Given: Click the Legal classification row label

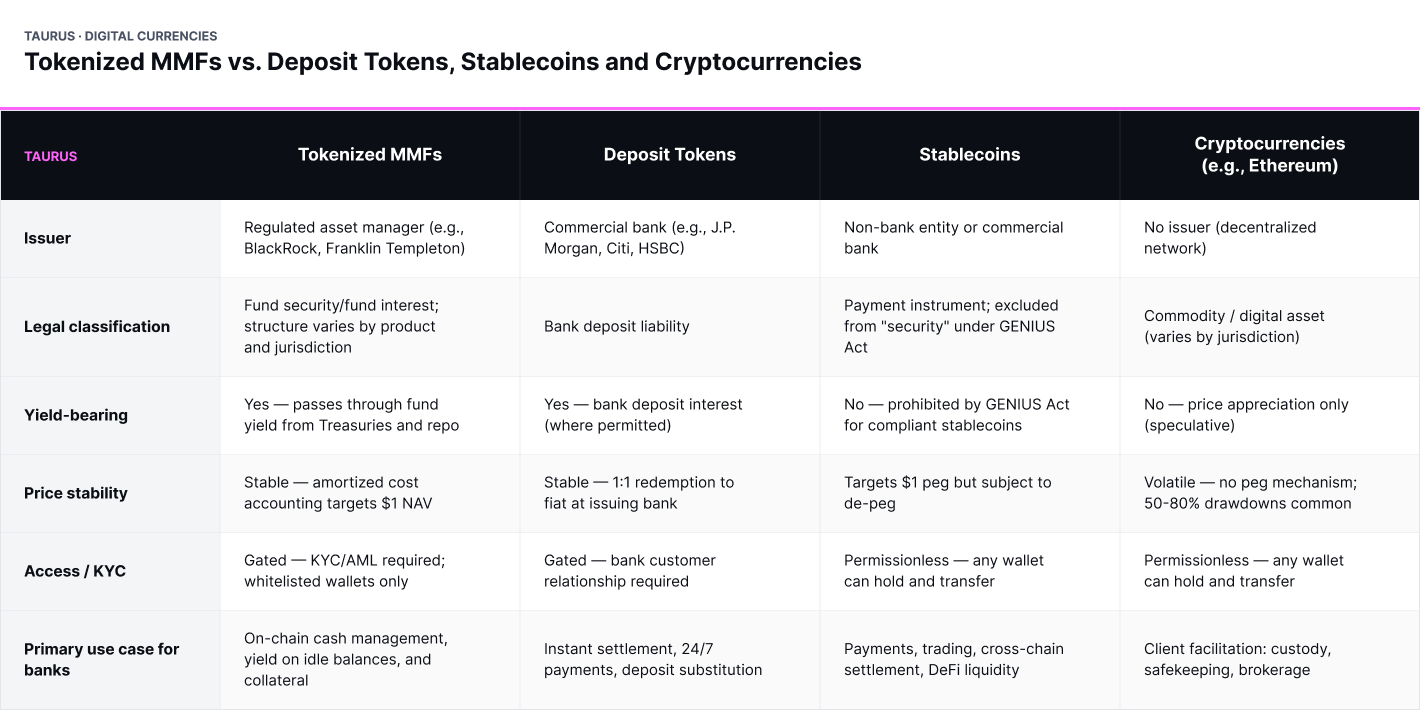Looking at the screenshot, I should pyautogui.click(x=97, y=326).
